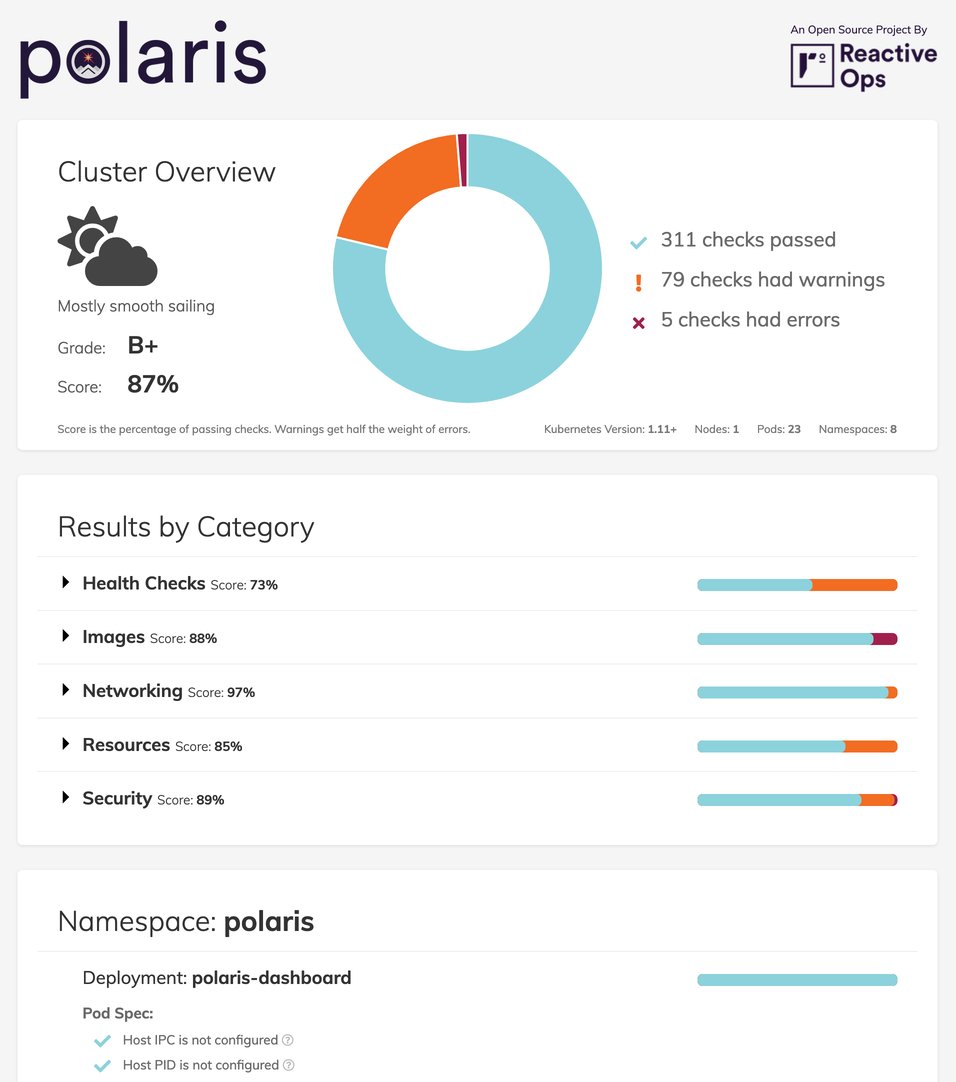Click the cloudy weather icon in Cluster Overview

(105, 246)
